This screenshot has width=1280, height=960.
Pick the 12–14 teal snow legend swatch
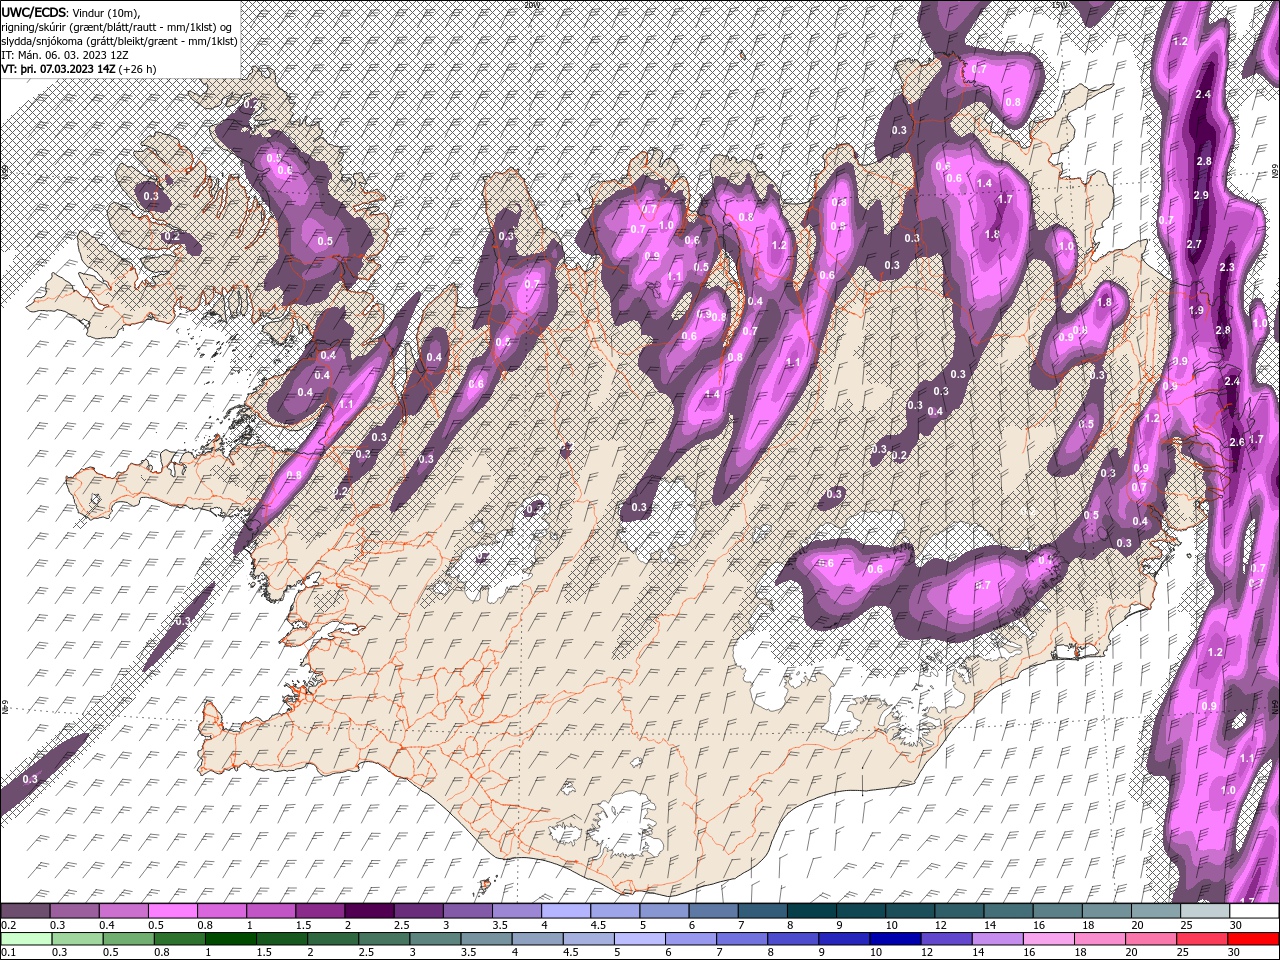pos(959,911)
